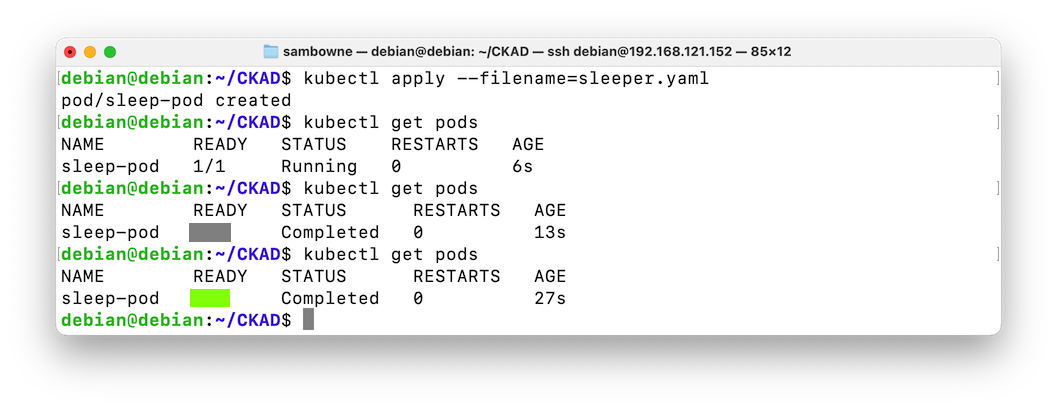Image resolution: width=1057 pixels, height=409 pixels.
Task: Click the 'kubectl apply --filename=sleeper.yaml' command text
Action: pos(506,79)
